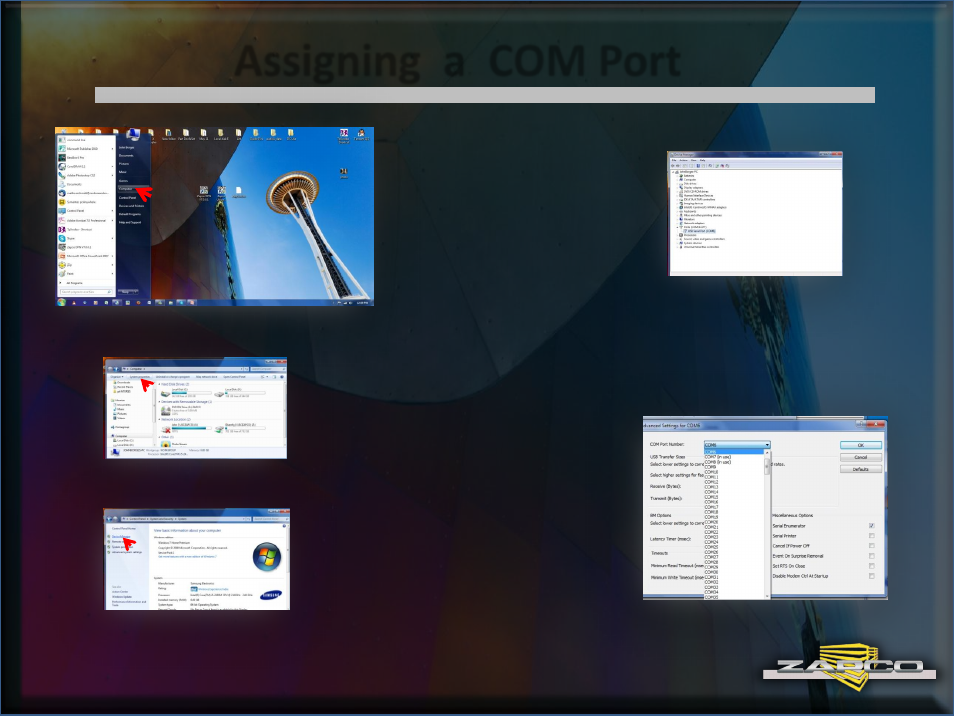Viewport: 954px width, 716px height.
Task: Click the System window help icon
Action: click(x=284, y=526)
